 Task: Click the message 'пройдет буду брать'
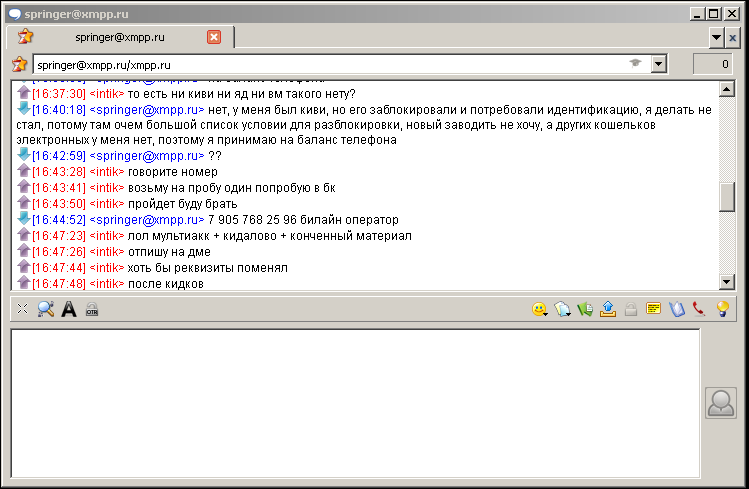[182, 204]
